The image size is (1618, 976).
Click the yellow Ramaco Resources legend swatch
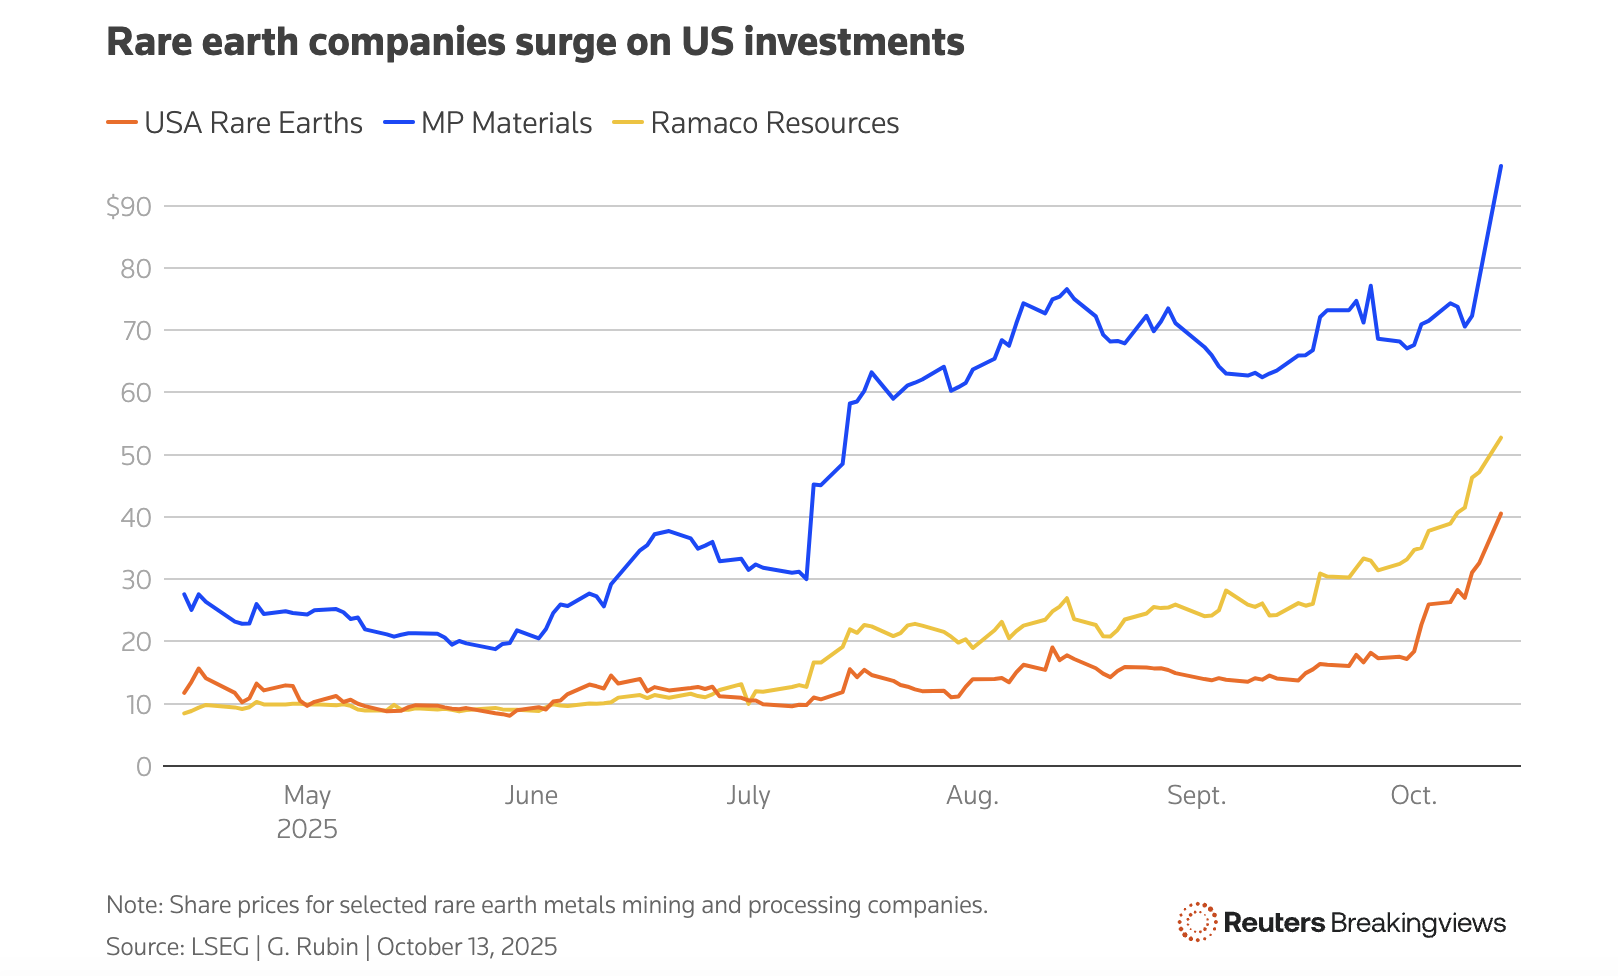coord(627,123)
